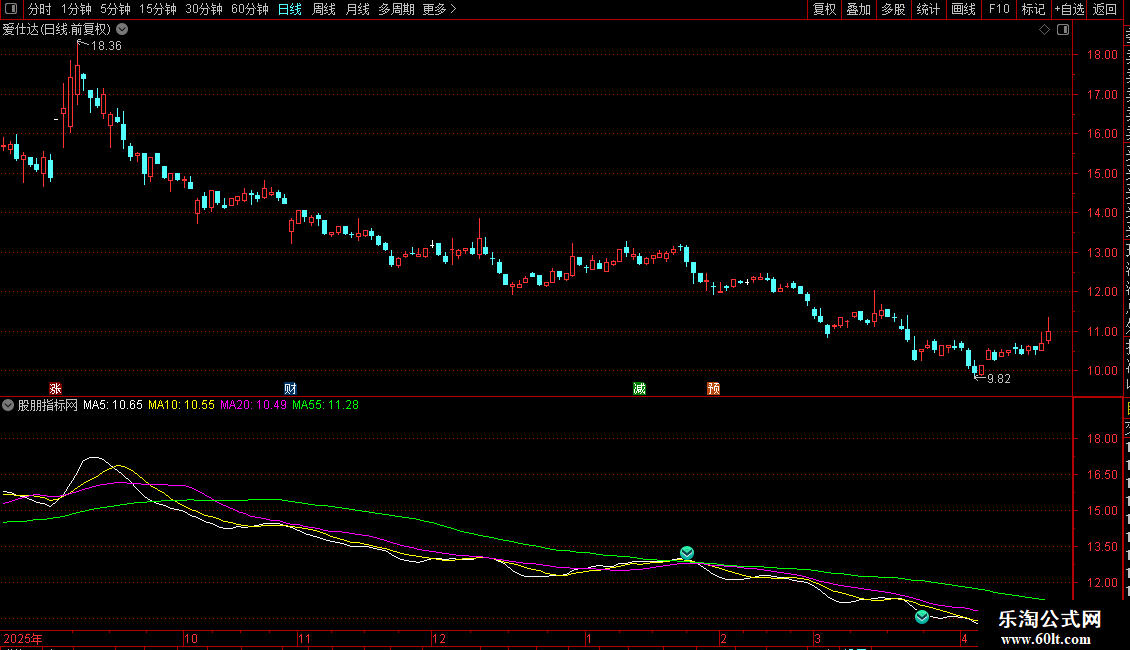1130x650 pixels.
Task: Click the 2025年 label on time axis
Action: point(23,638)
